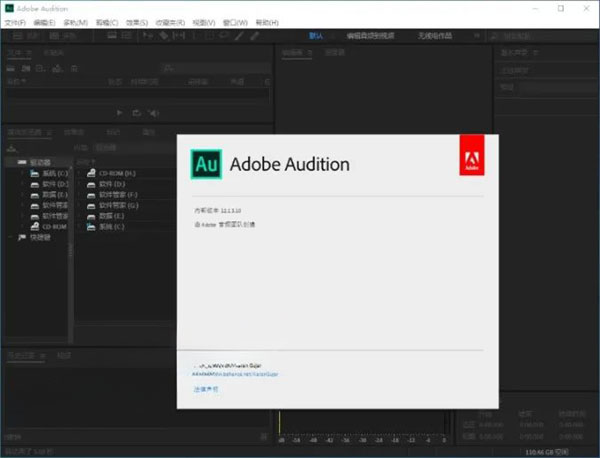This screenshot has height=458, width=600.
Task: Toggle loop playback in Files panel
Action: point(135,112)
